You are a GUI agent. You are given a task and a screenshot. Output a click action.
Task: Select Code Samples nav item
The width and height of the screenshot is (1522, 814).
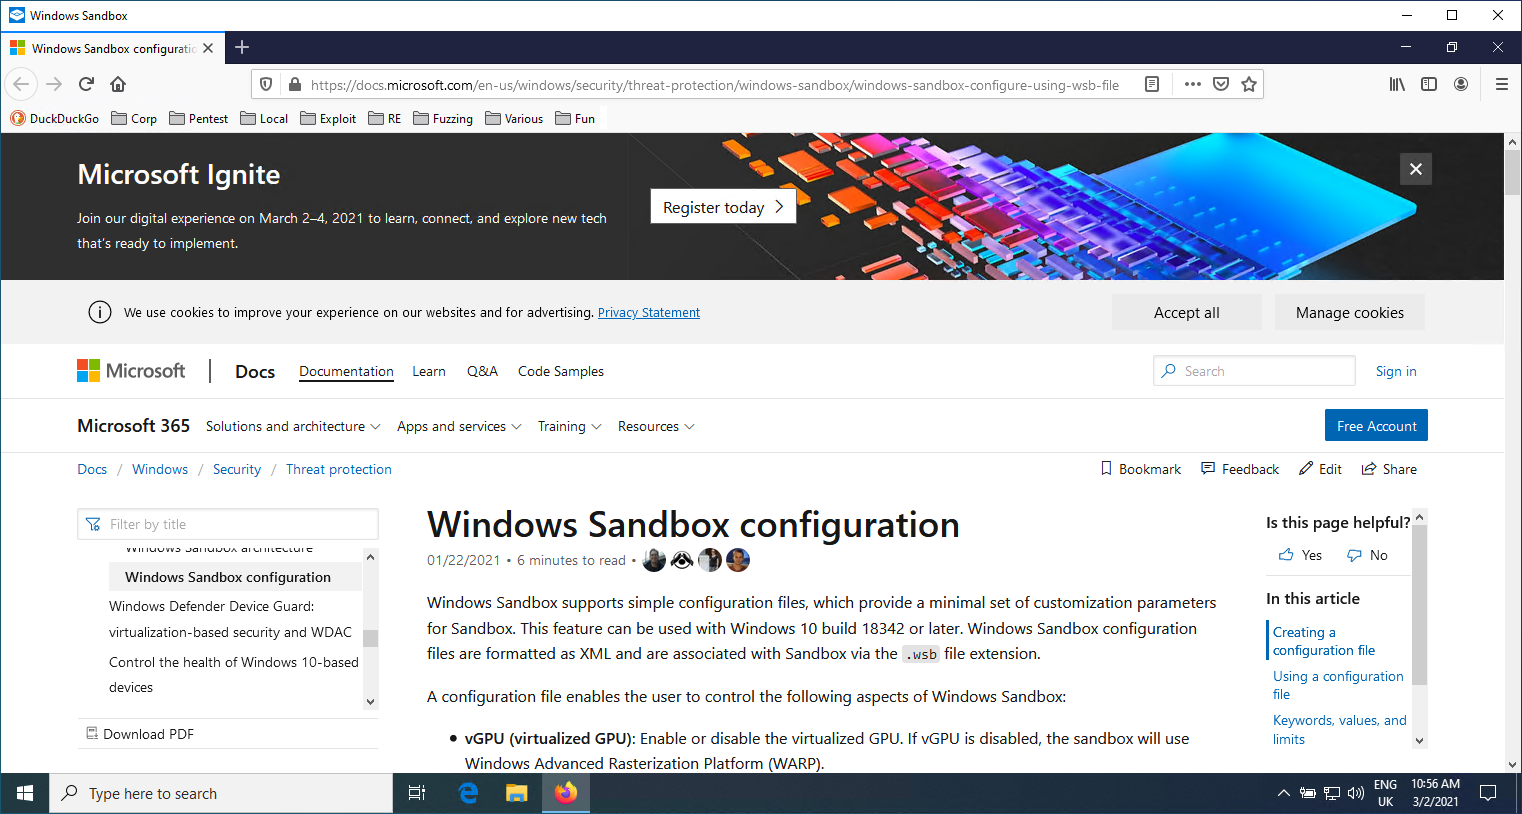561,371
